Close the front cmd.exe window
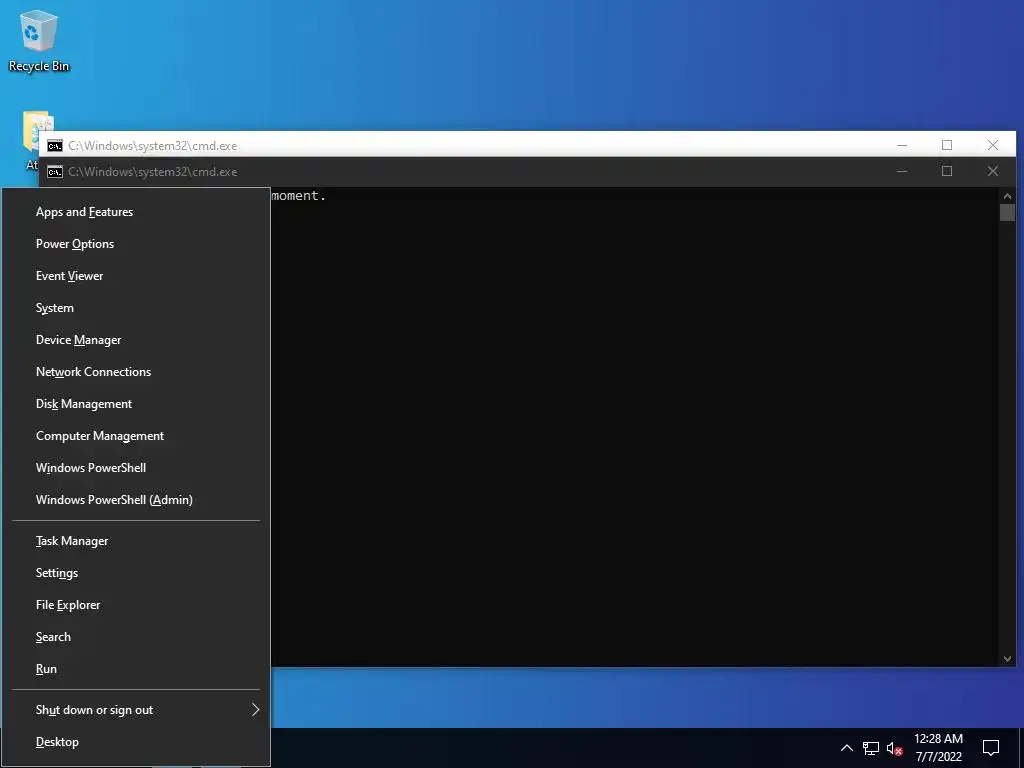 pyautogui.click(x=993, y=171)
